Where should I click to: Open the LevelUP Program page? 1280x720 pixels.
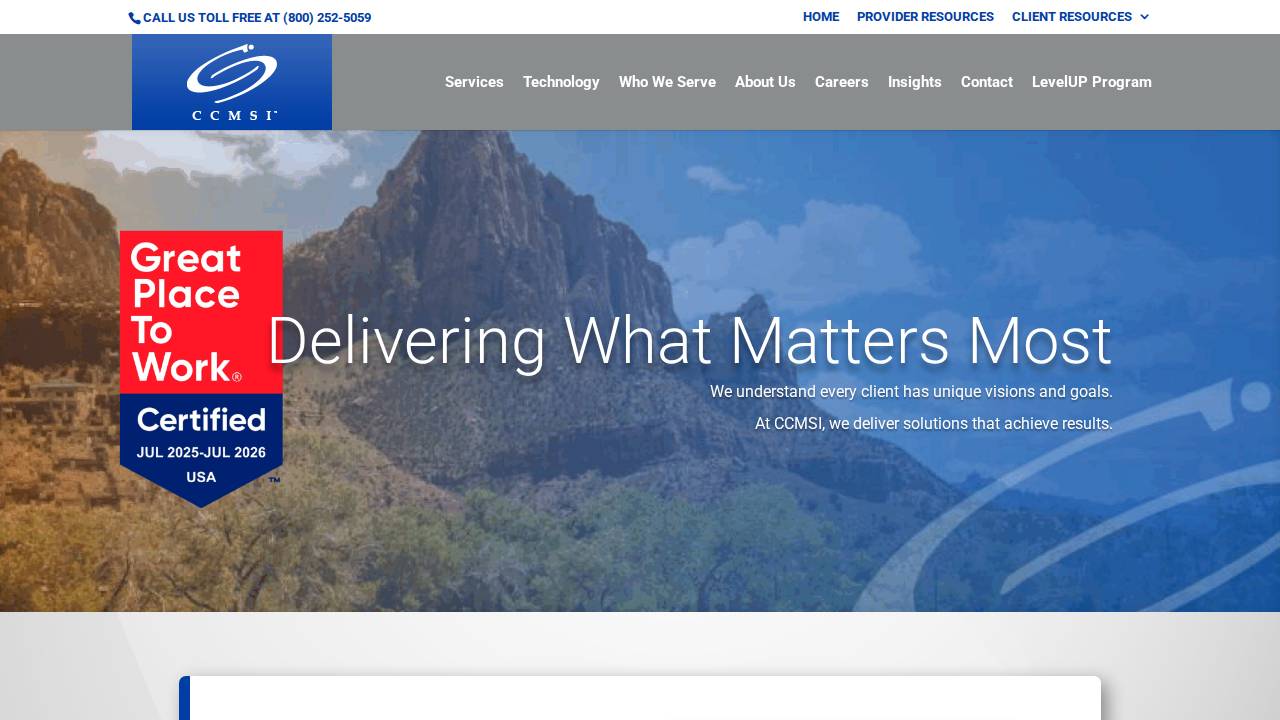tap(1091, 82)
